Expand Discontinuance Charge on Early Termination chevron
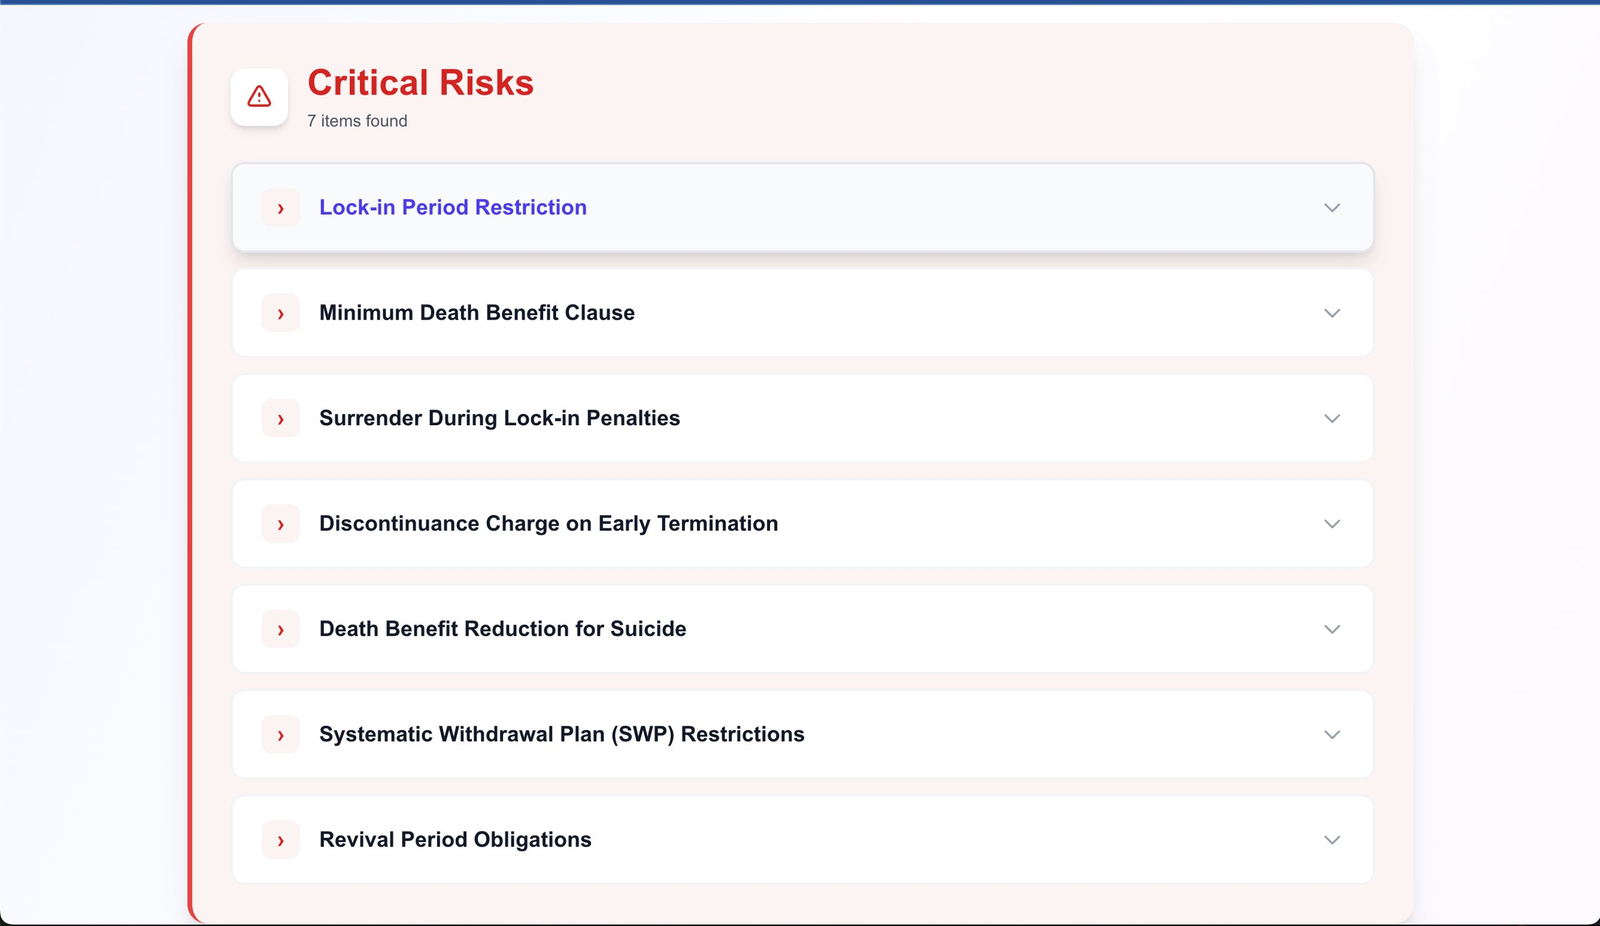This screenshot has height=926, width=1600. pos(1332,524)
